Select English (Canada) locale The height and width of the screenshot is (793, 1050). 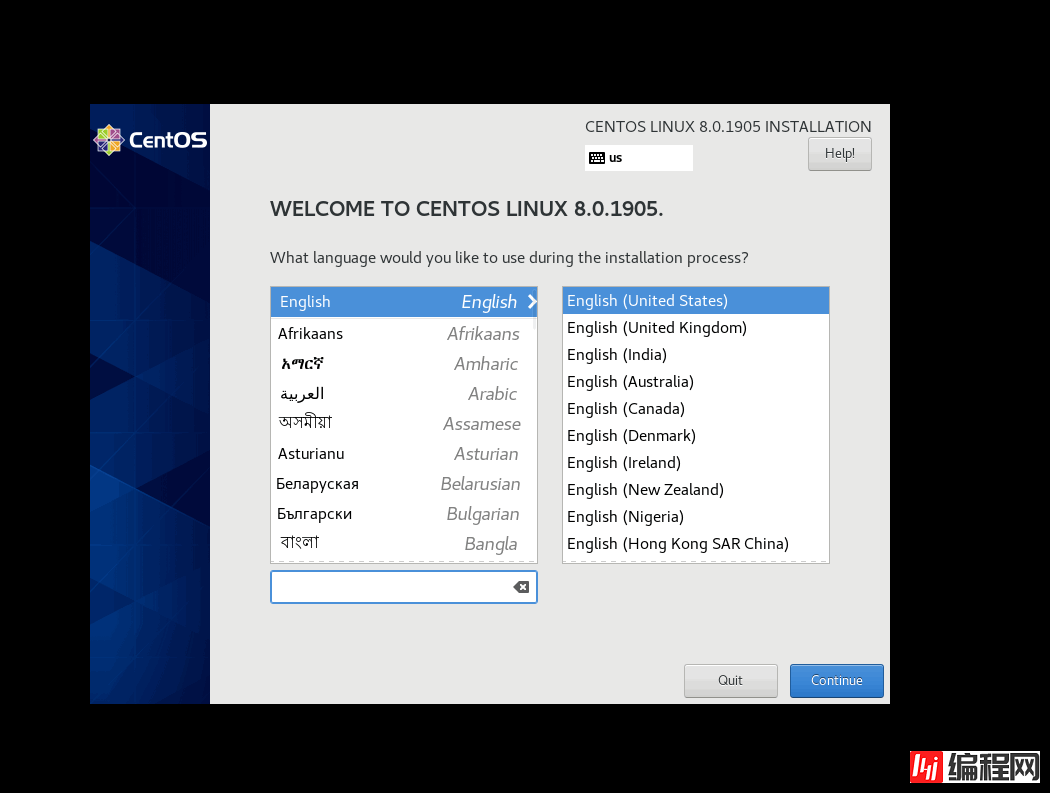point(625,409)
